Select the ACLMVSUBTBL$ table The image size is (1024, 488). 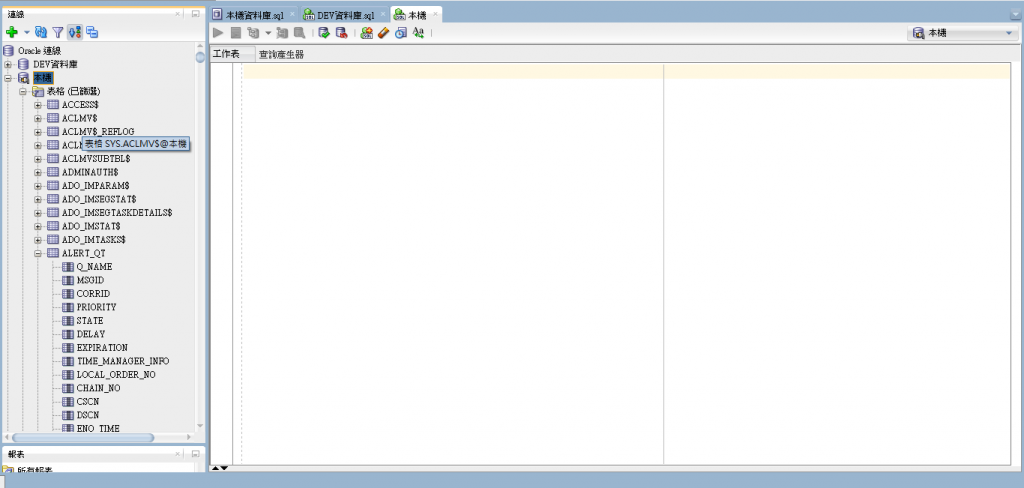pyautogui.click(x=96, y=159)
